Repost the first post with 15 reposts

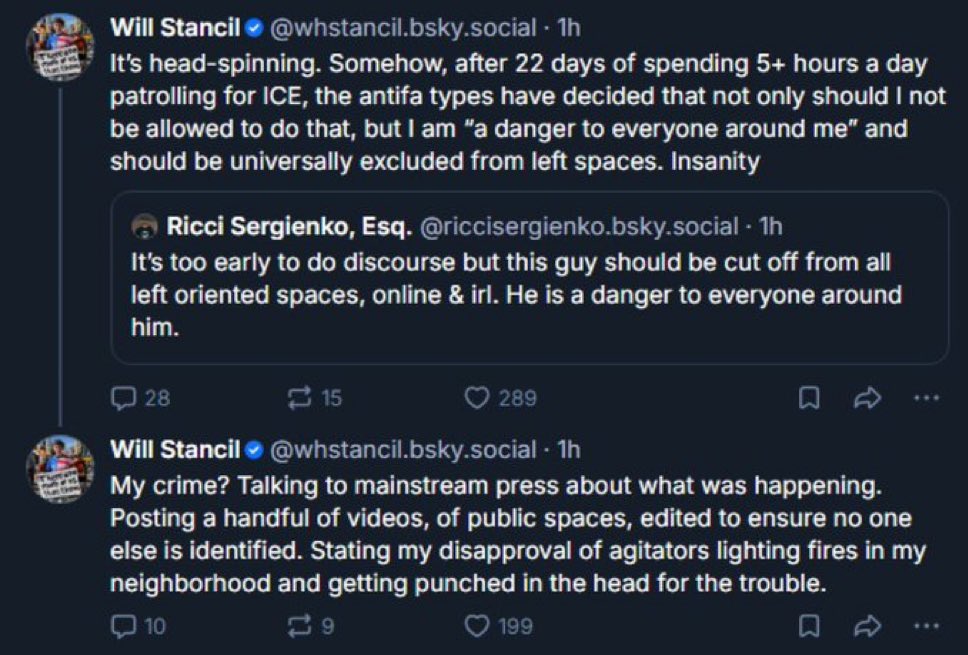297,398
